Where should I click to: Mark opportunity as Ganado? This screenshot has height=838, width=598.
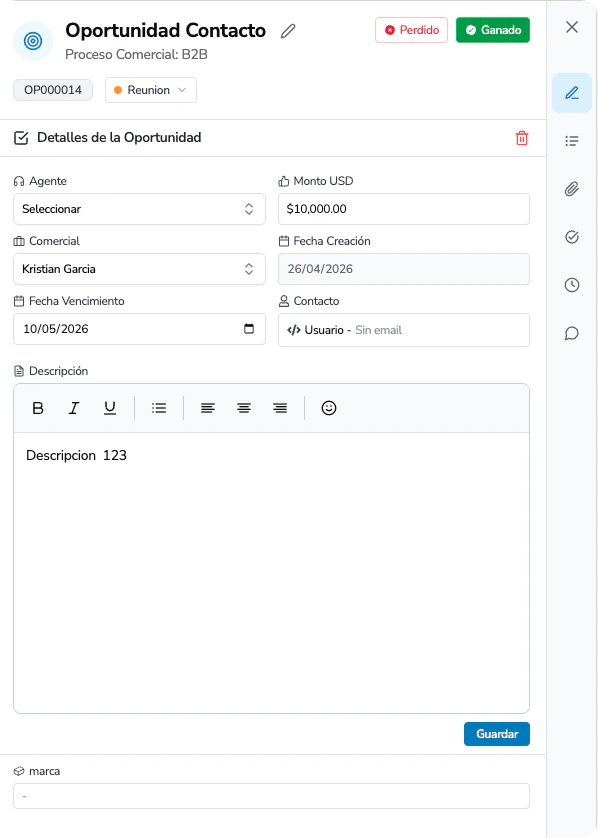[493, 30]
